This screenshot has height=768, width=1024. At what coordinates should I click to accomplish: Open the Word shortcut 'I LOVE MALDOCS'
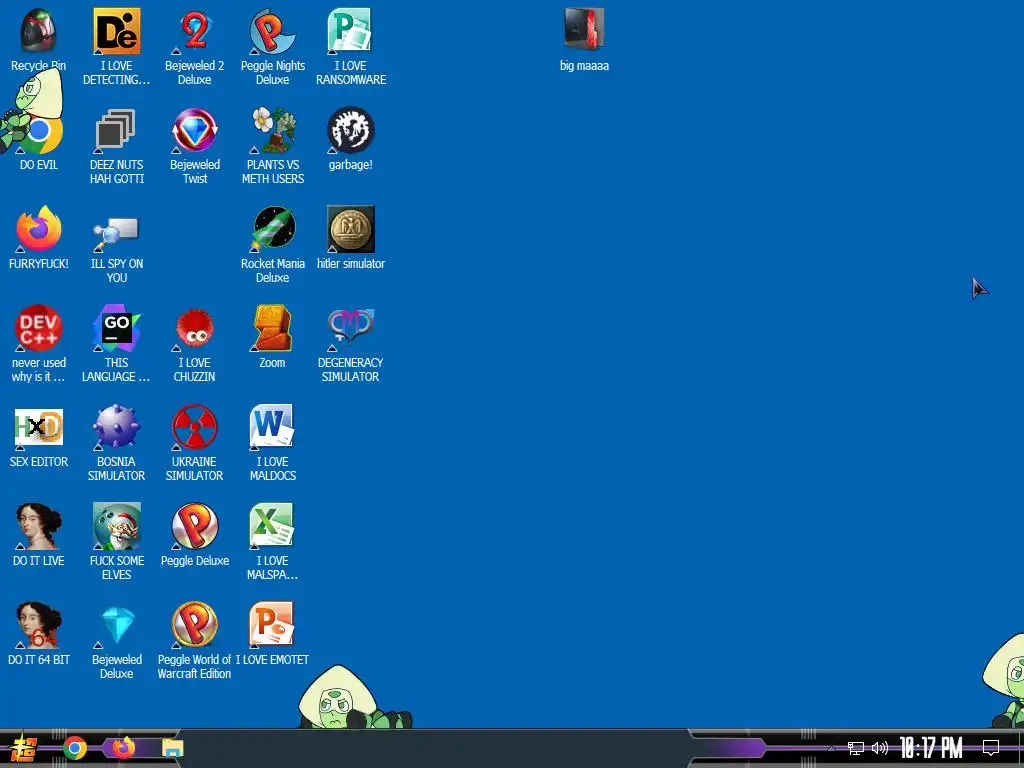click(x=272, y=427)
